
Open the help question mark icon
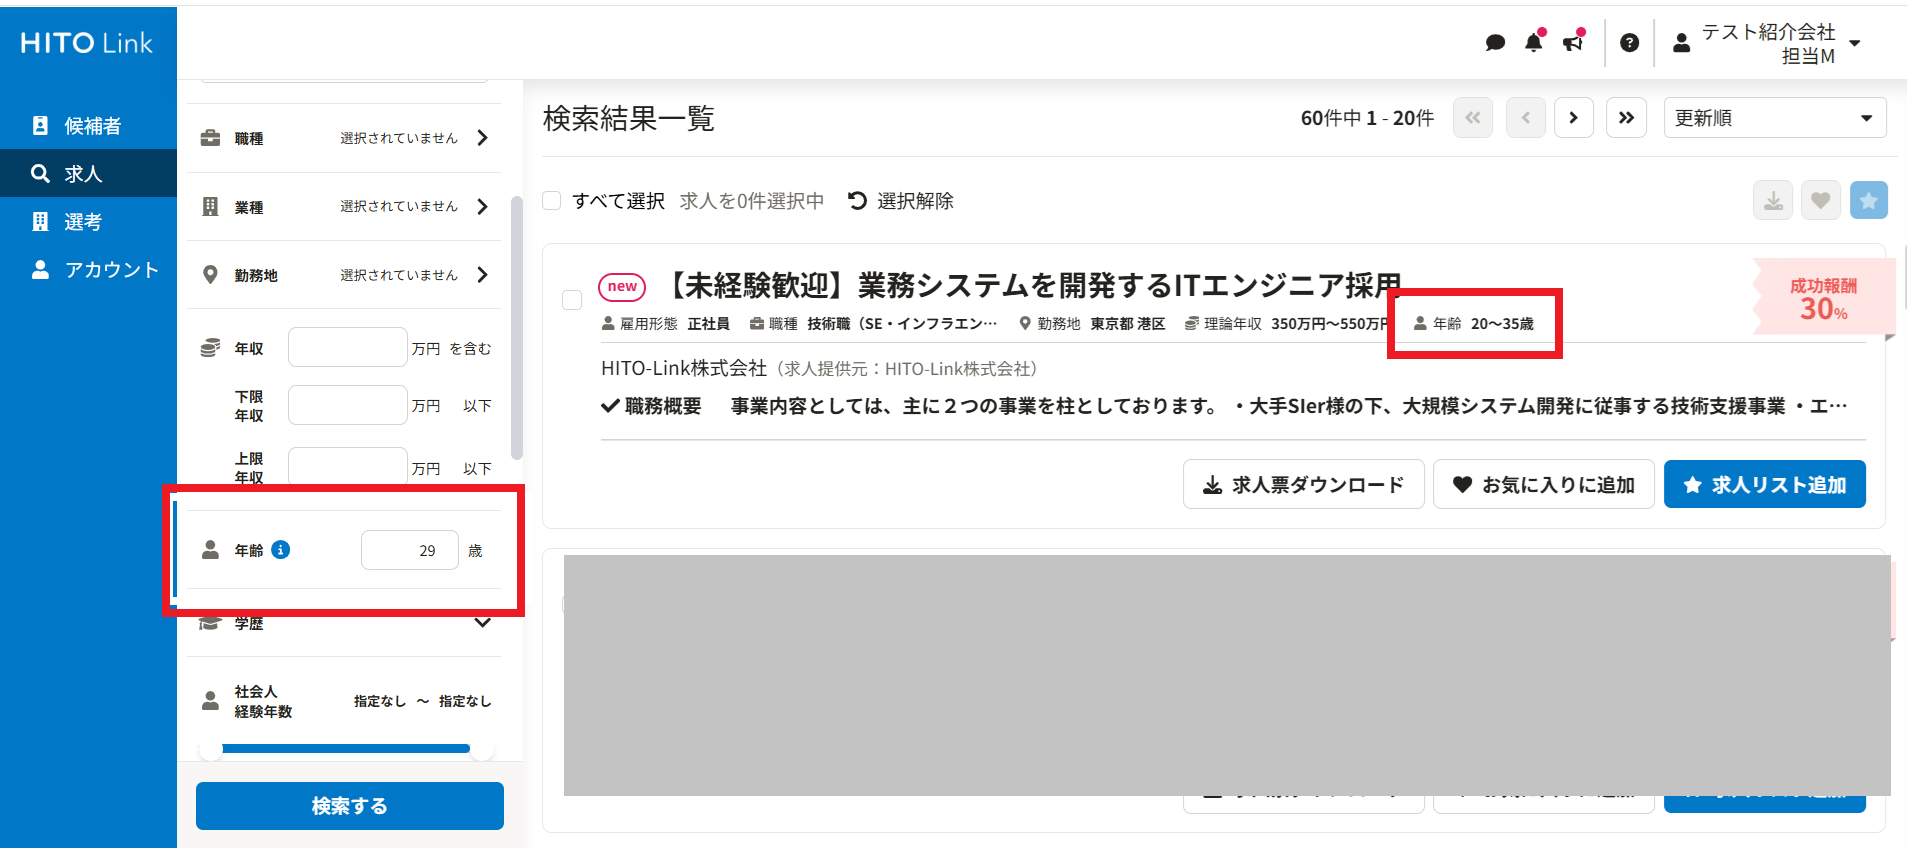click(x=1629, y=43)
